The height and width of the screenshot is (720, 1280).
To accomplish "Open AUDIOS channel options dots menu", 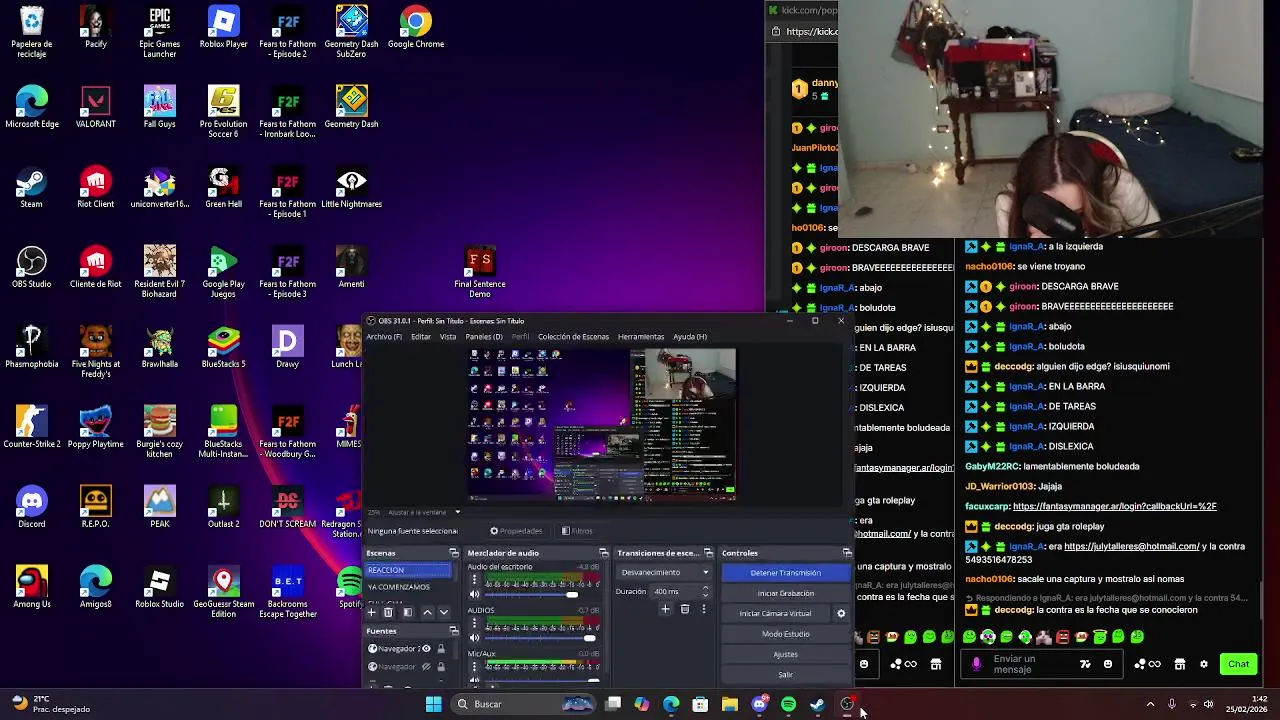I will [475, 624].
